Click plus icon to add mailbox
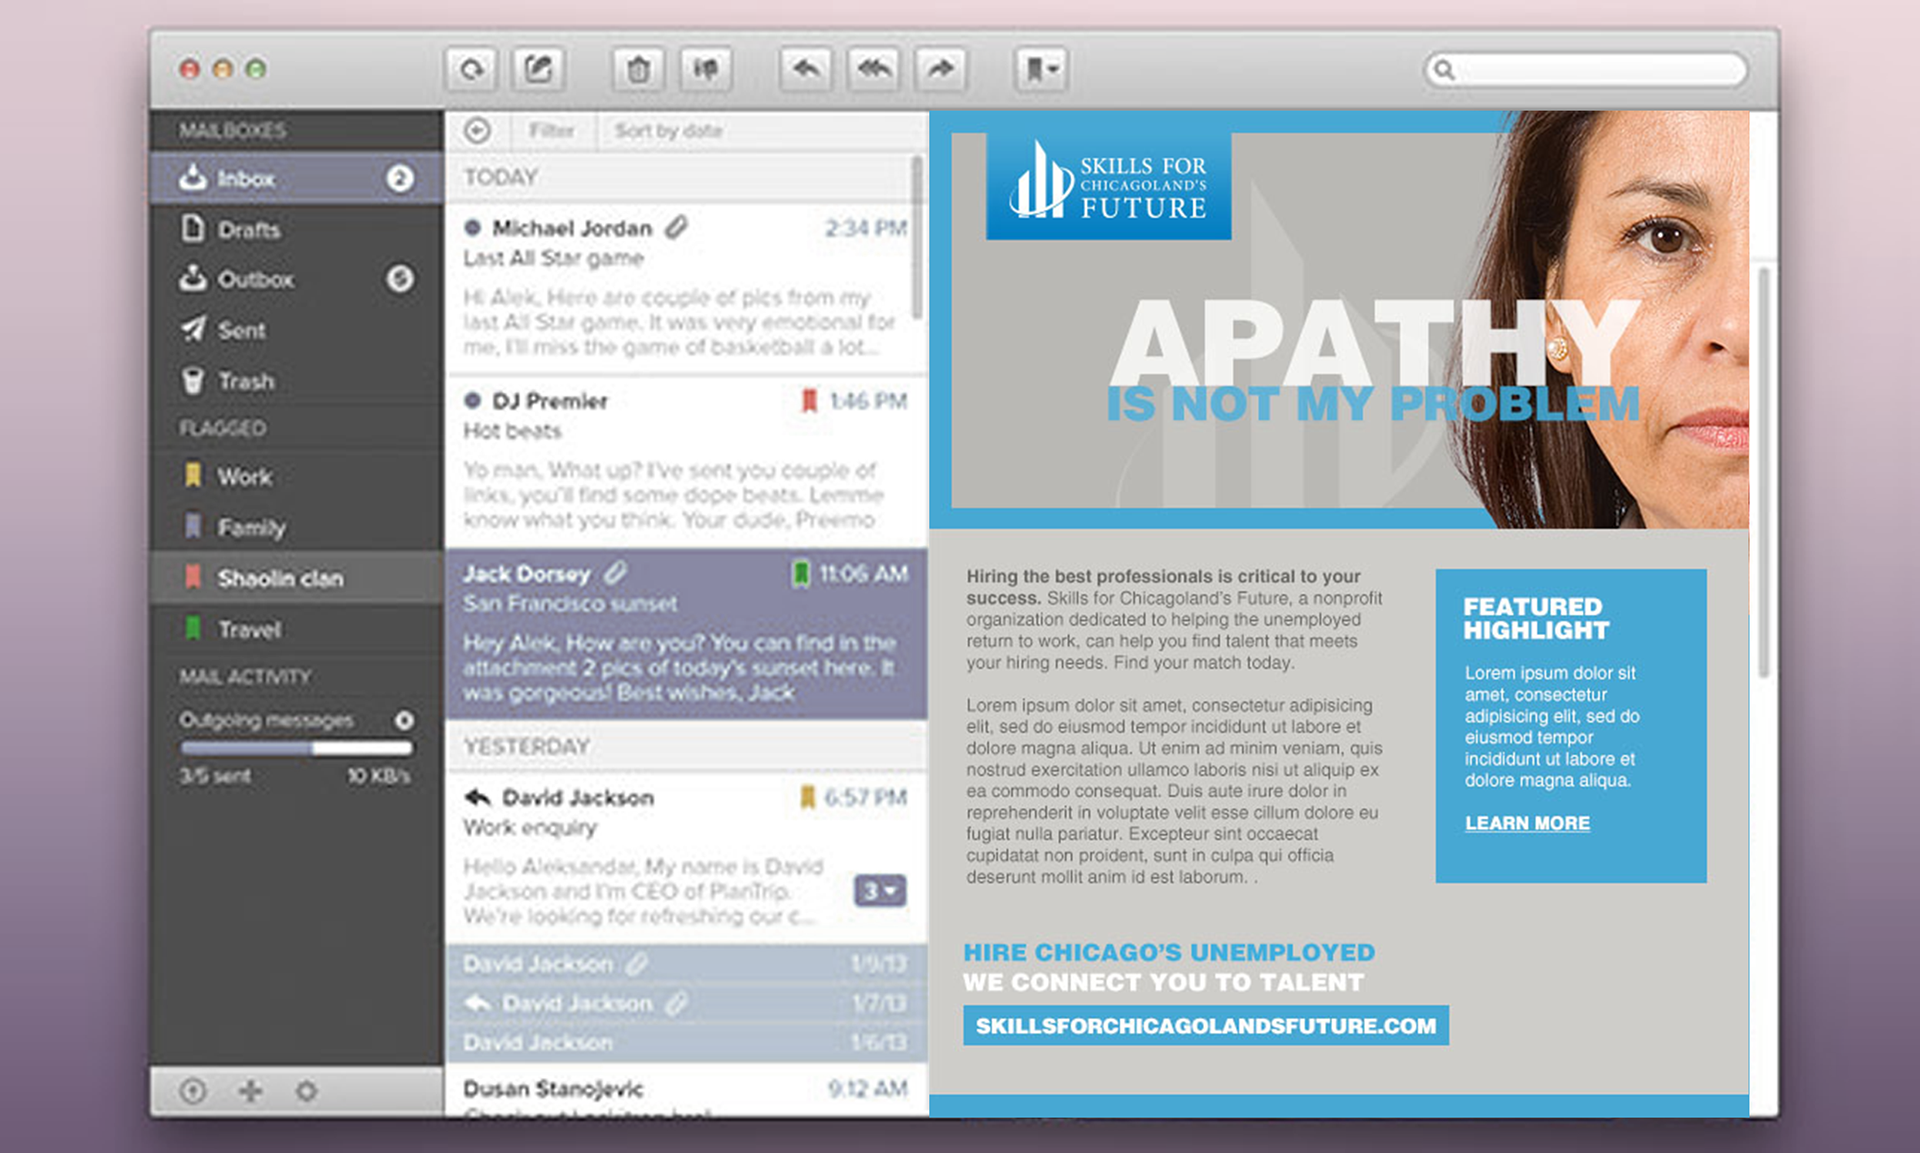 (250, 1091)
